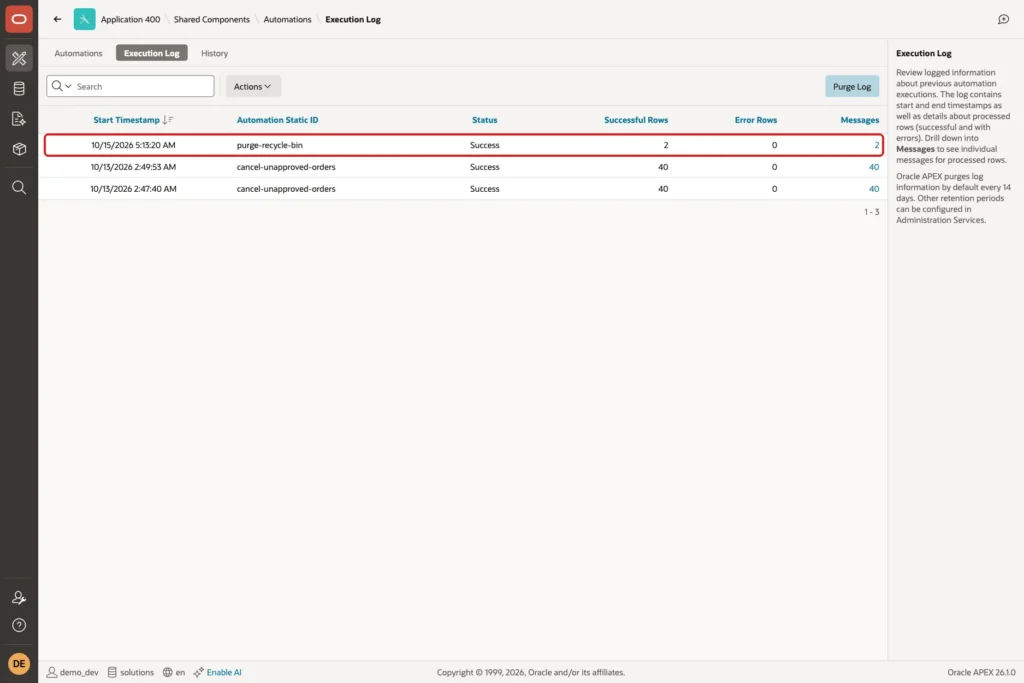Click cancel-unapproved-orders in 2:47:40 AM row
Image resolution: width=1024 pixels, height=683 pixels.
286,189
